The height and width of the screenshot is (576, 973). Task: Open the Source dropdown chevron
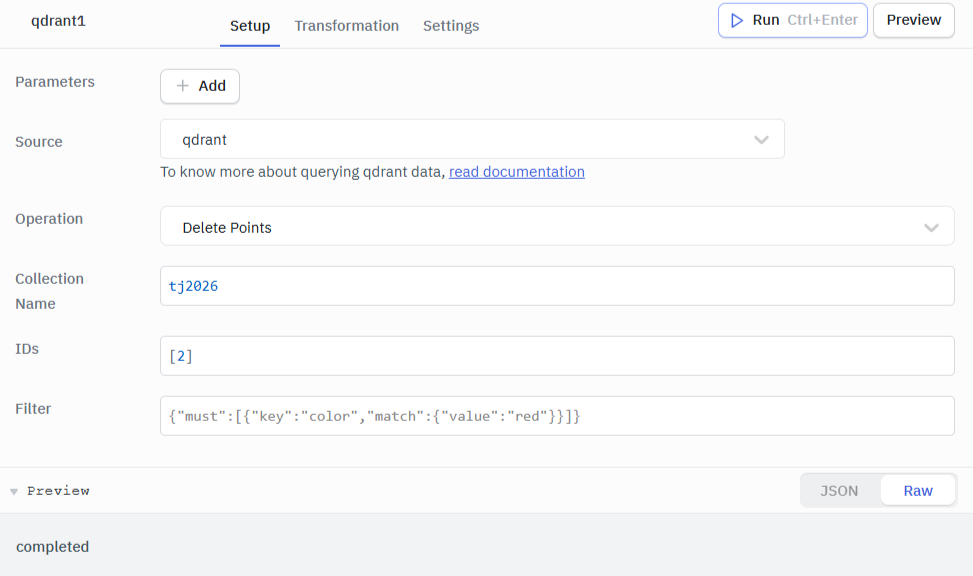click(761, 140)
